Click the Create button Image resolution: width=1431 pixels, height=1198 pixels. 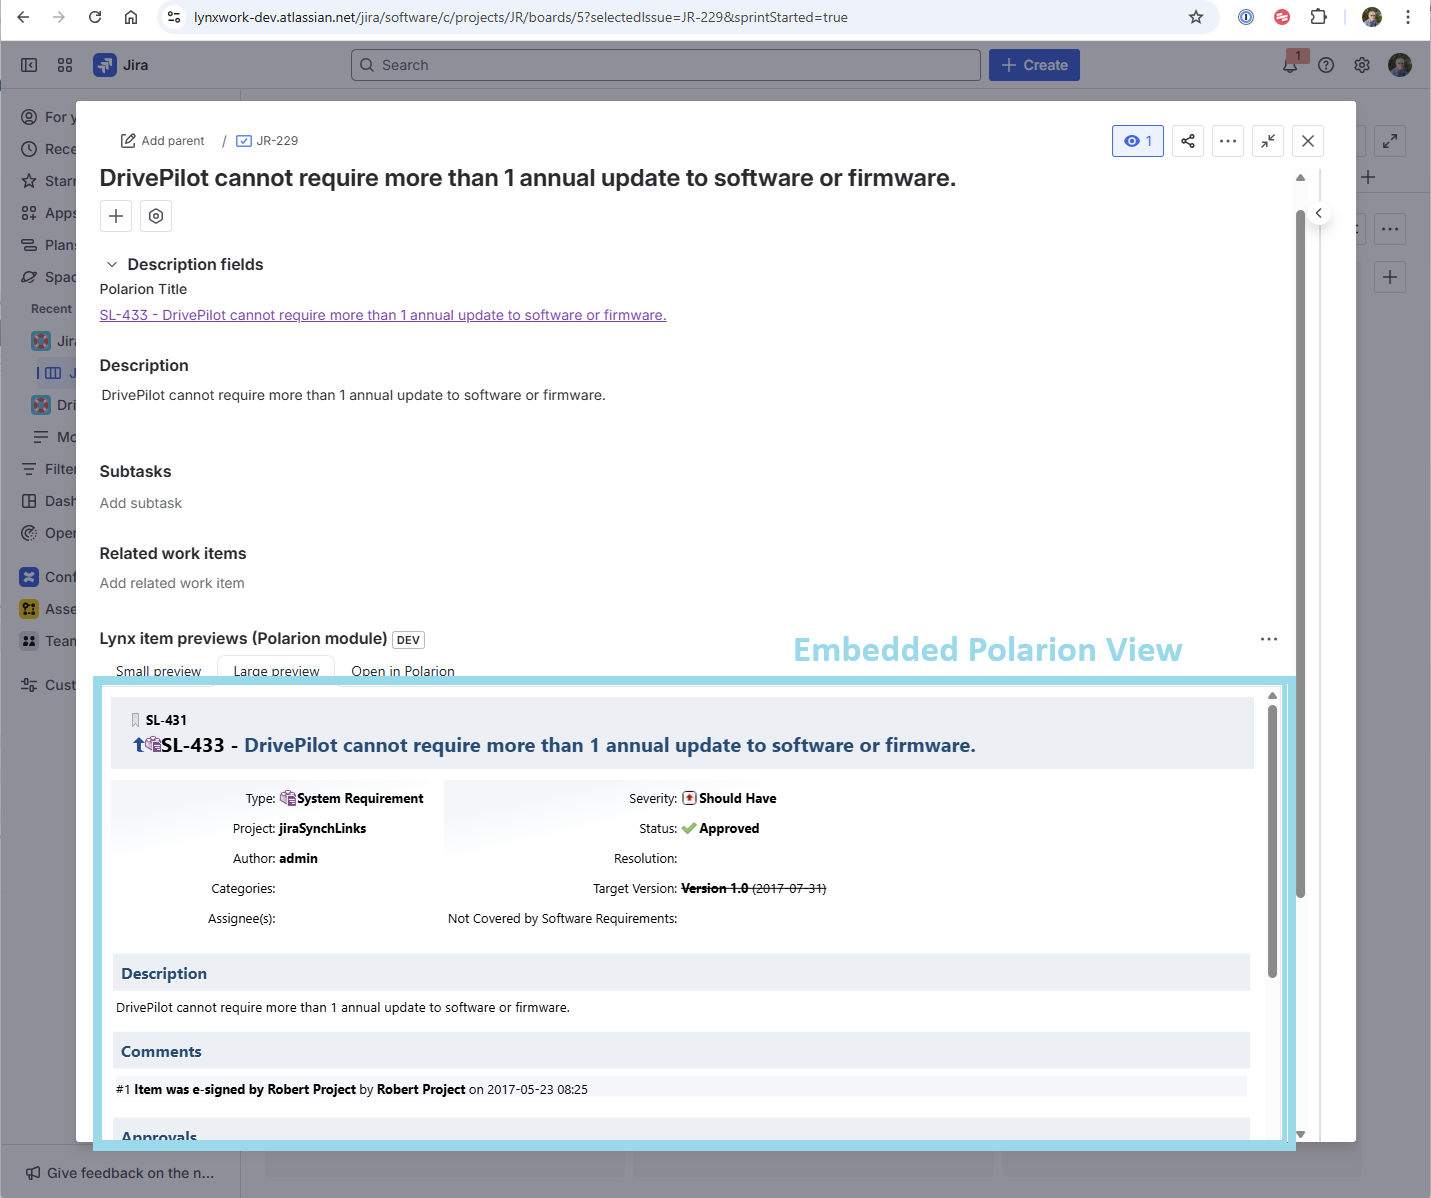(x=1034, y=64)
